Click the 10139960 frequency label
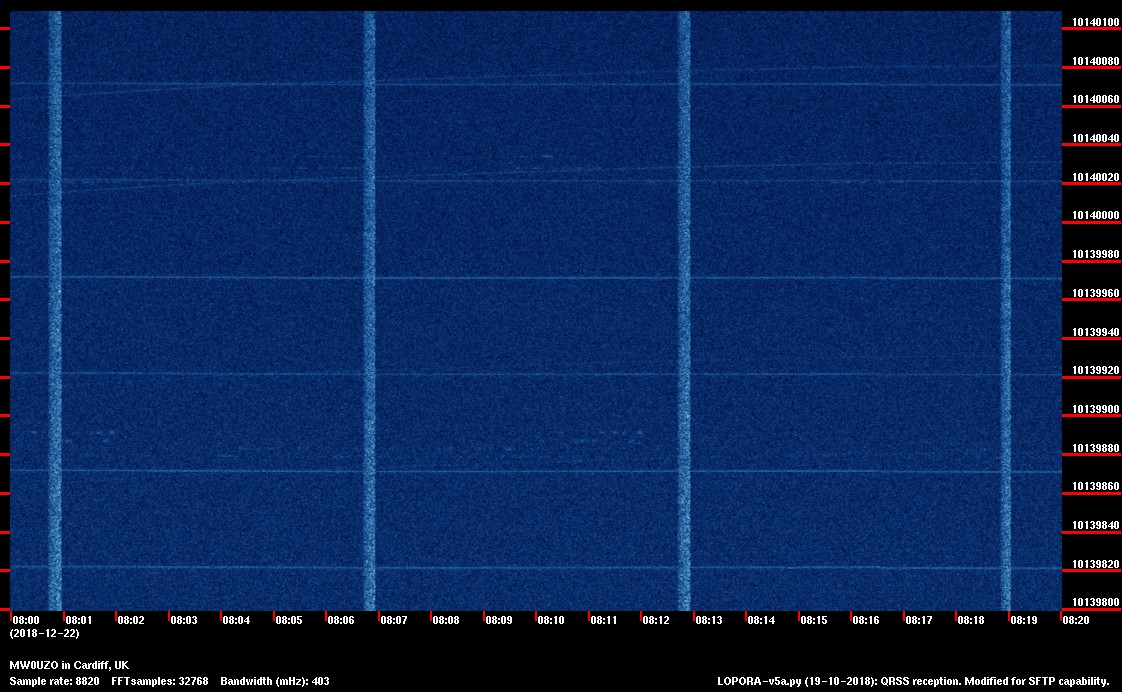1122x692 pixels. 1095,294
